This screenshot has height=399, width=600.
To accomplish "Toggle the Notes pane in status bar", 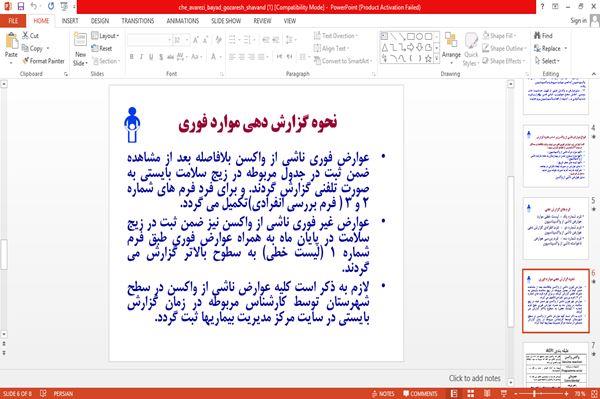I will 383,394.
